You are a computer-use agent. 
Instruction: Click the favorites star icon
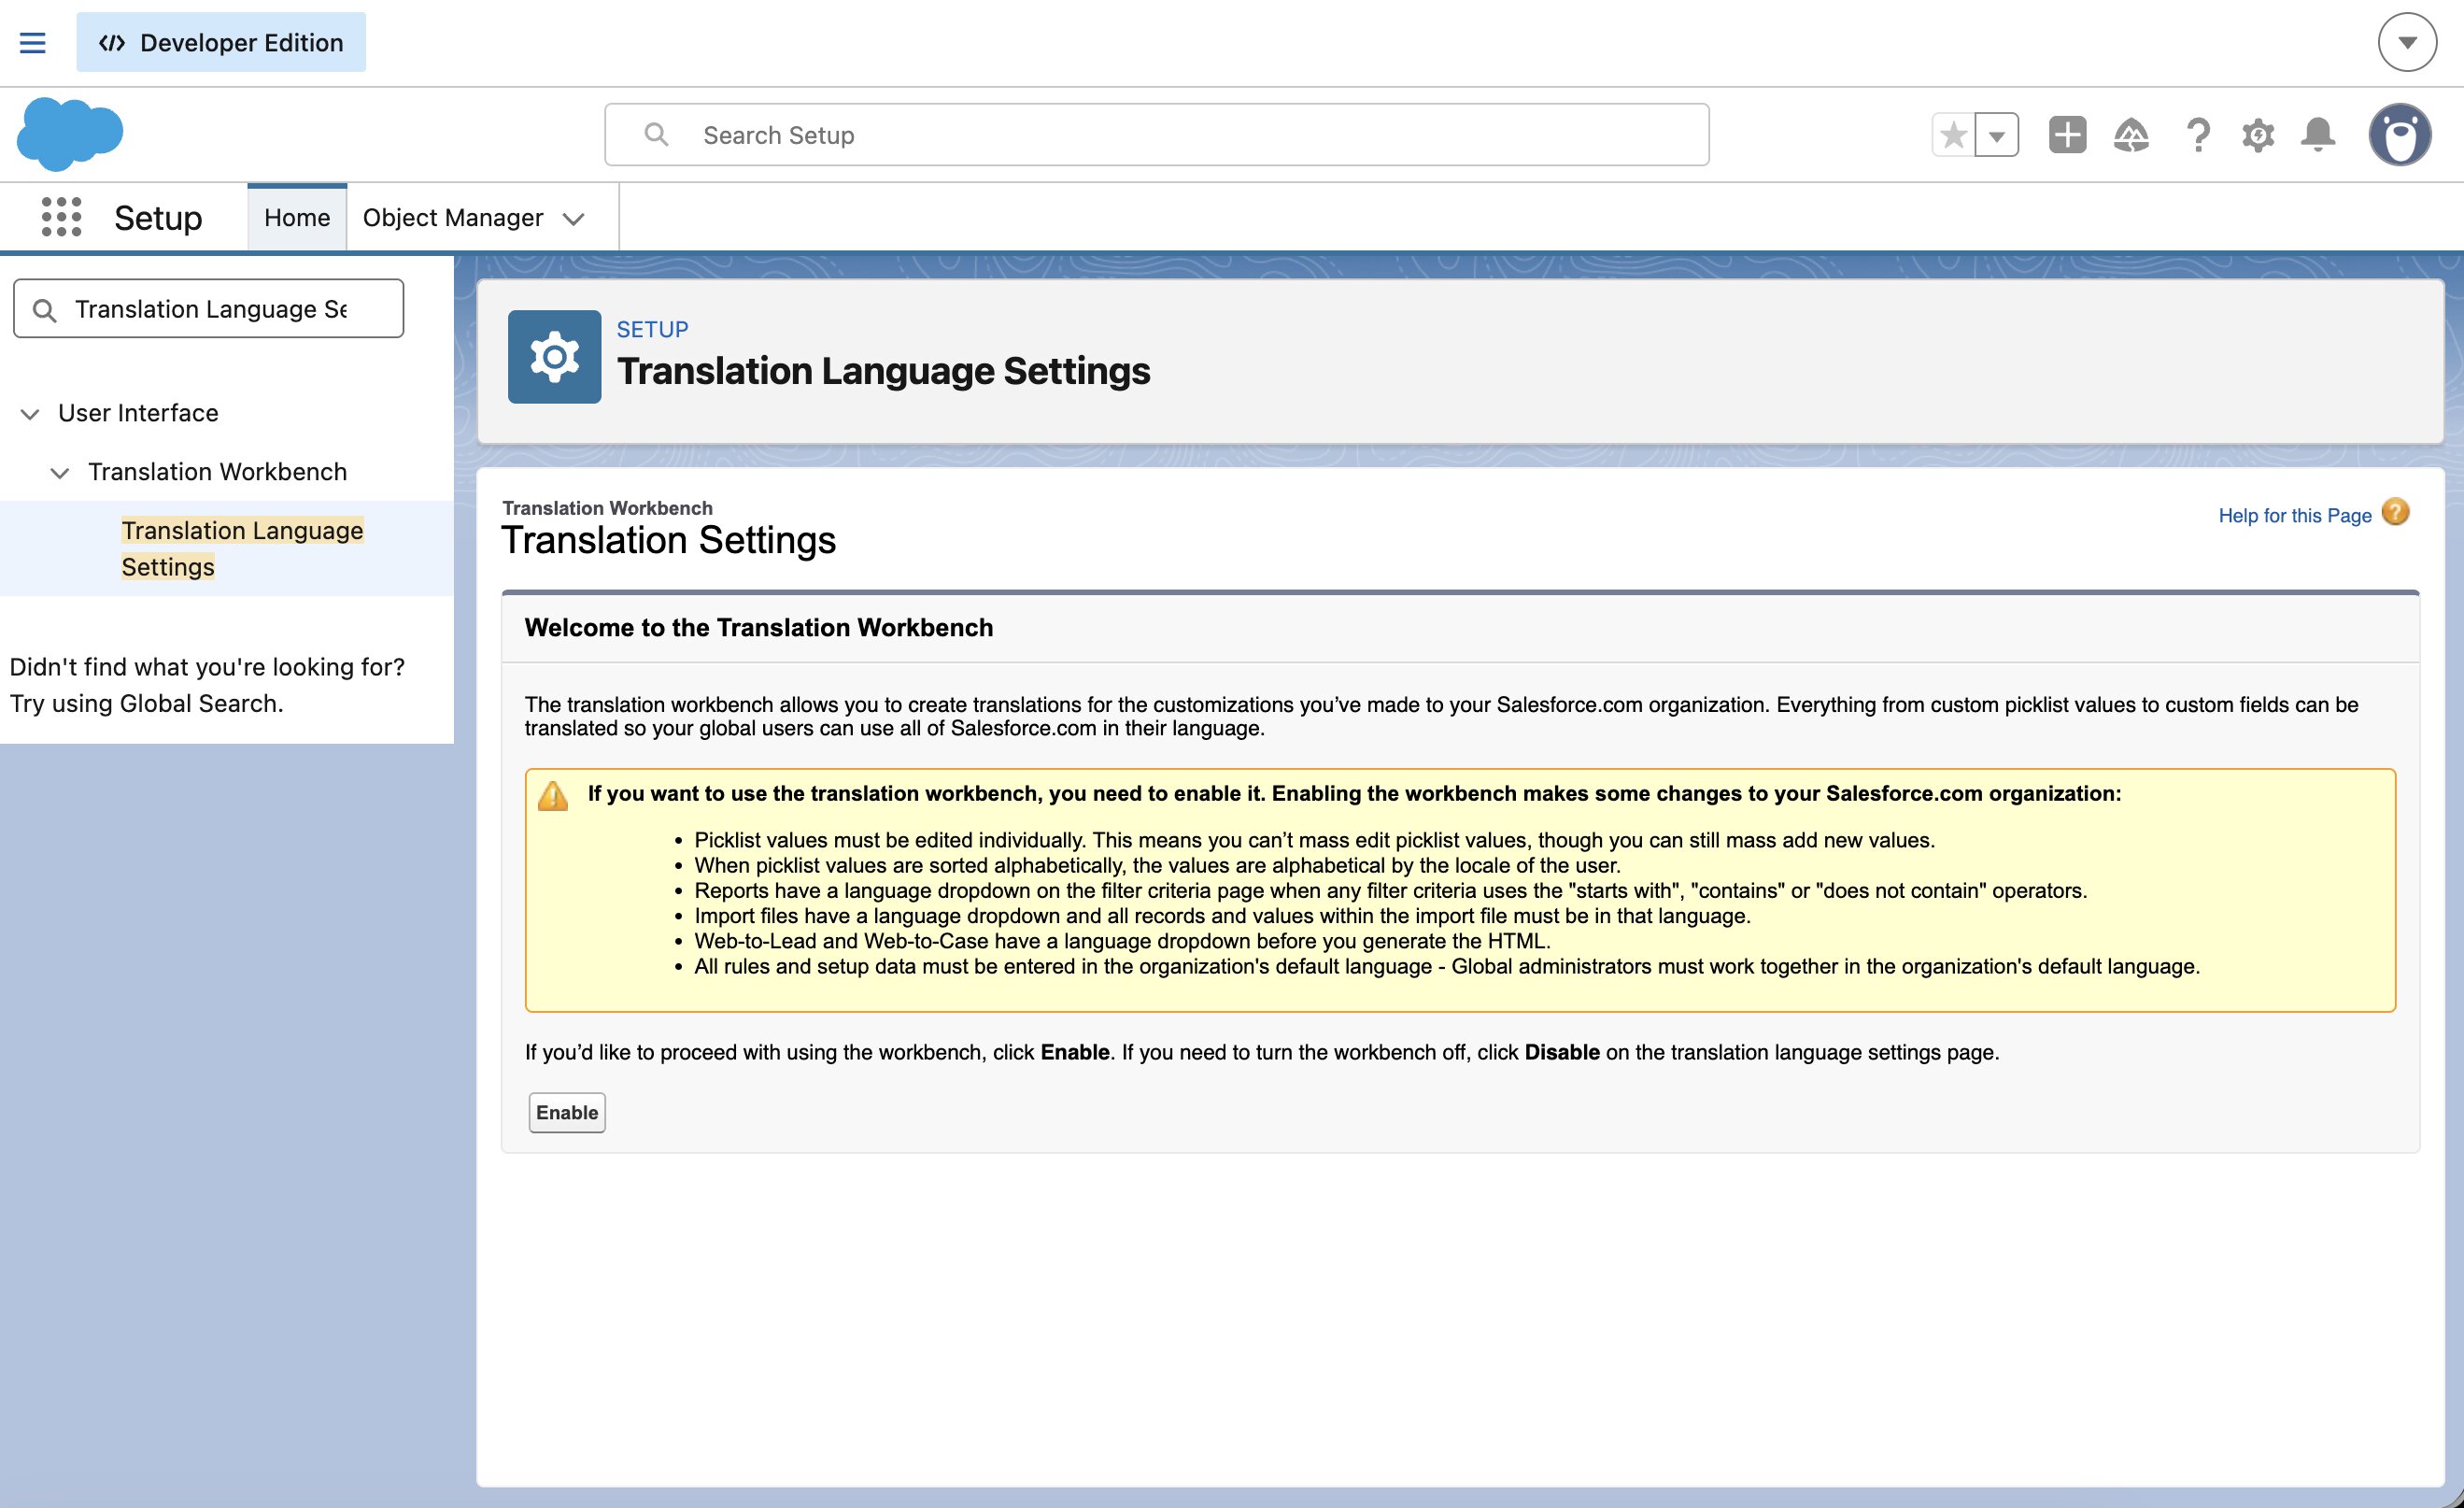(x=1953, y=135)
